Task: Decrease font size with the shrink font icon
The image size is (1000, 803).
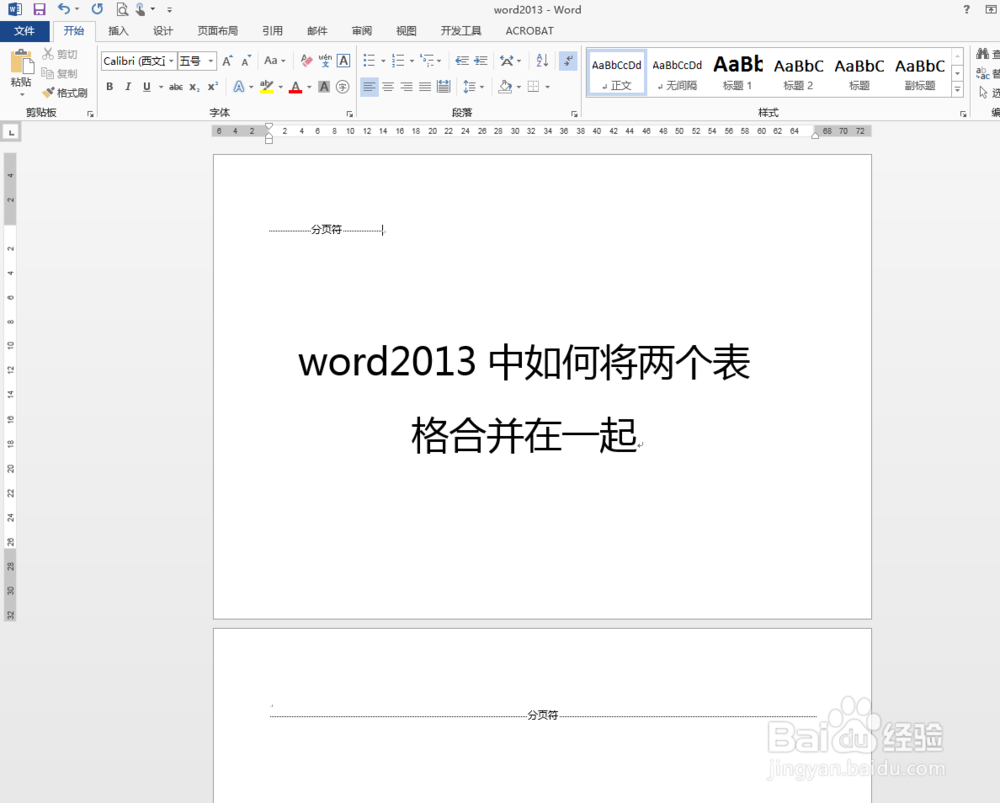Action: click(x=246, y=61)
